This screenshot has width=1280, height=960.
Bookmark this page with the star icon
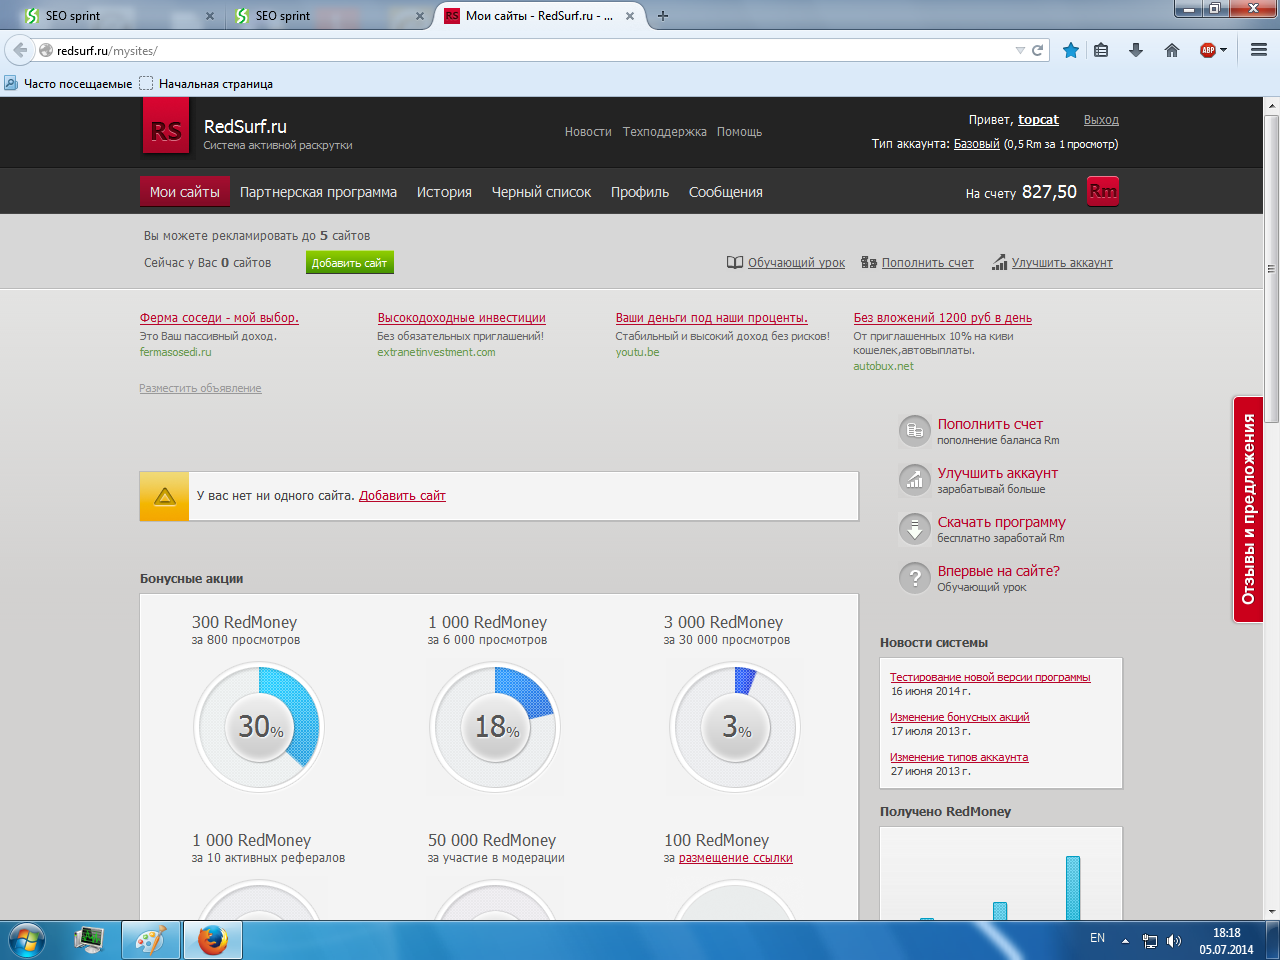[x=1071, y=50]
